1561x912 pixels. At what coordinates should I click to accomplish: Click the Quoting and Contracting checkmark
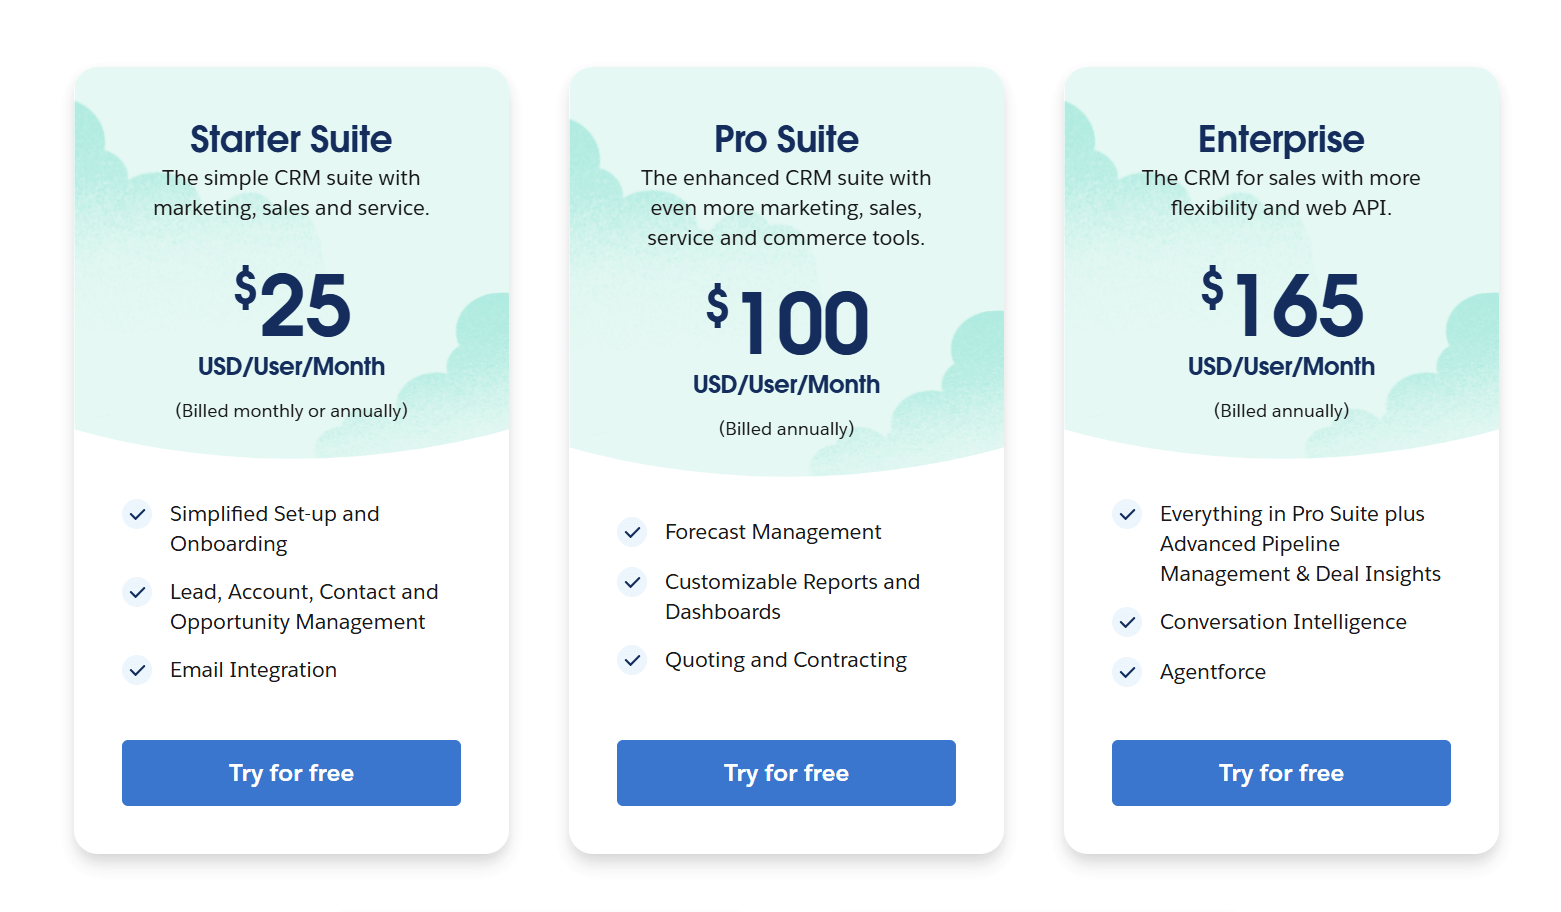point(632,661)
